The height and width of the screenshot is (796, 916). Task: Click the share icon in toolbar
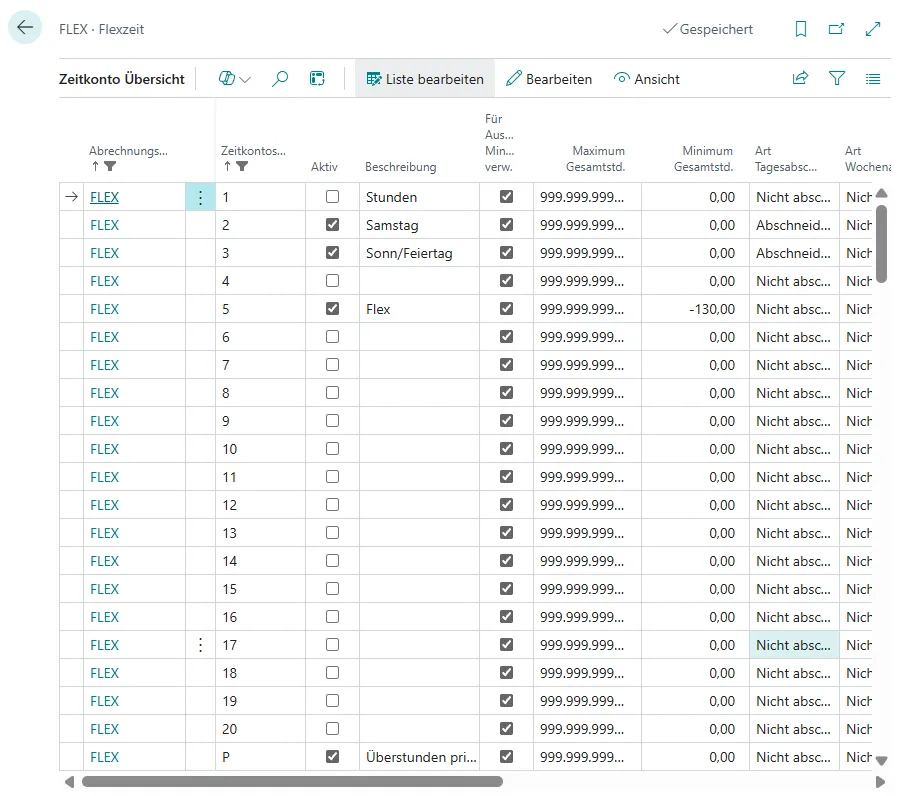[800, 79]
